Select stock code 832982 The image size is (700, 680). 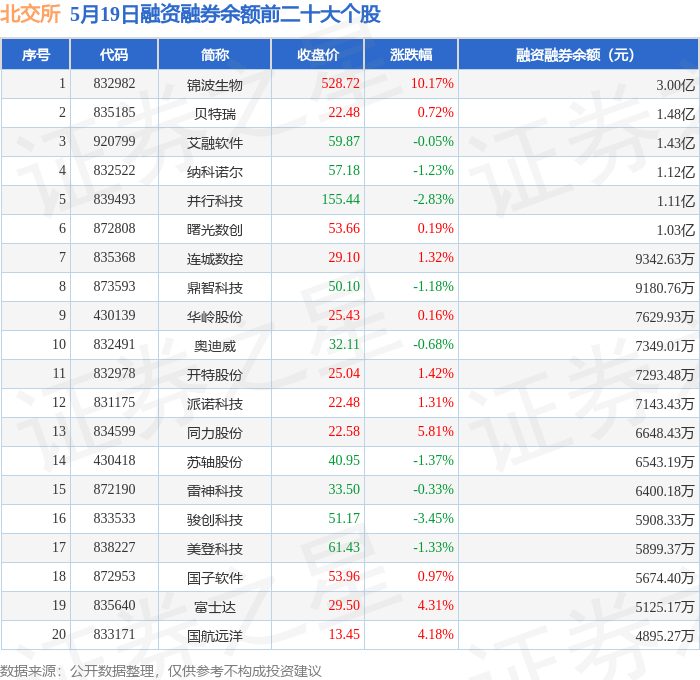point(114,83)
